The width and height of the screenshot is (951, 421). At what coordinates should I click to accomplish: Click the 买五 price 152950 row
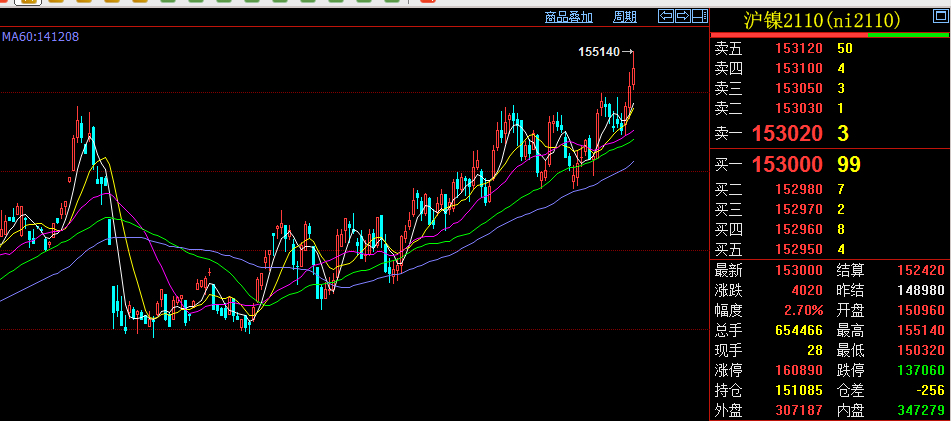coord(798,249)
